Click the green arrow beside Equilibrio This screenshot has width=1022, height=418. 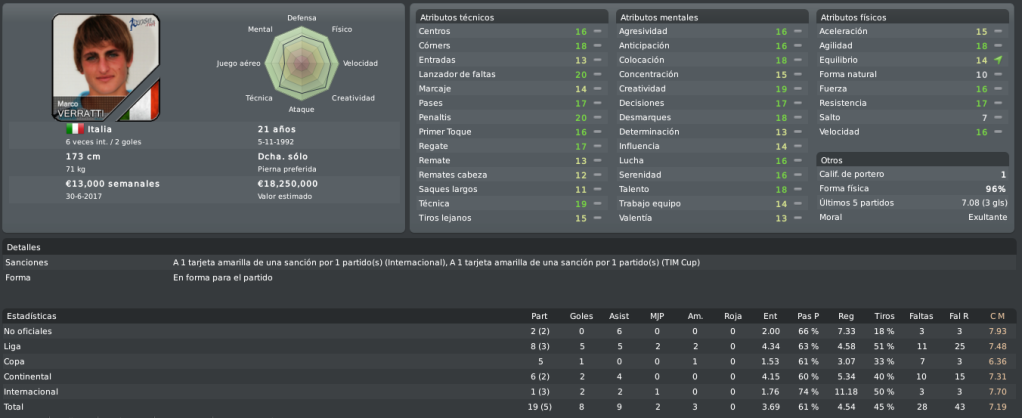pyautogui.click(x=998, y=60)
